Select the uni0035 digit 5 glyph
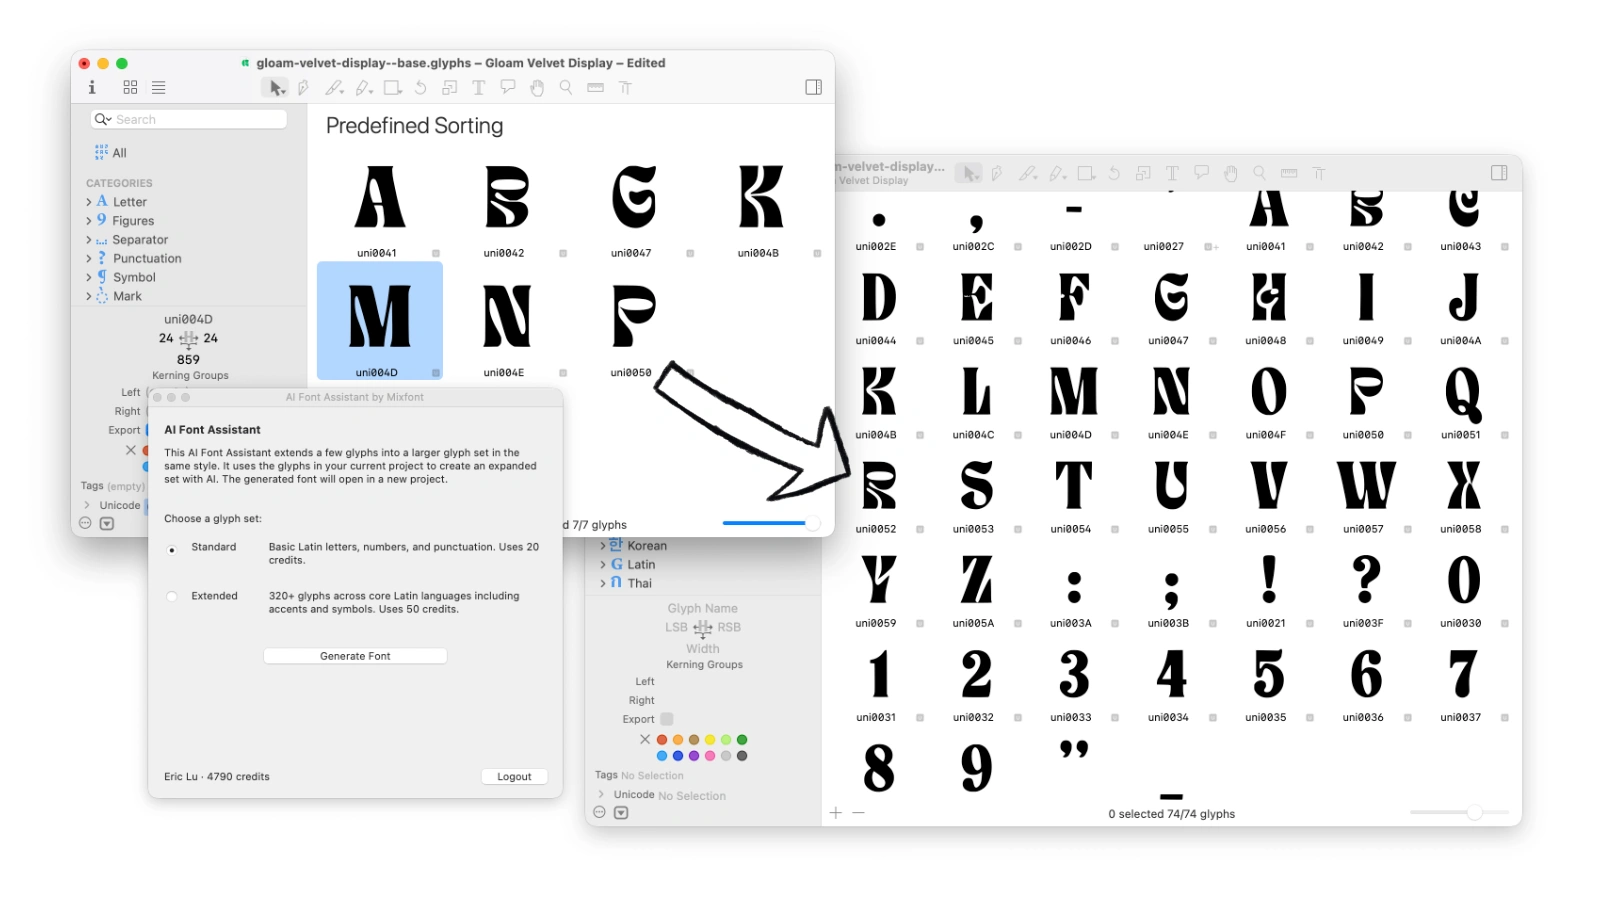The image size is (1600, 900). [1268, 682]
